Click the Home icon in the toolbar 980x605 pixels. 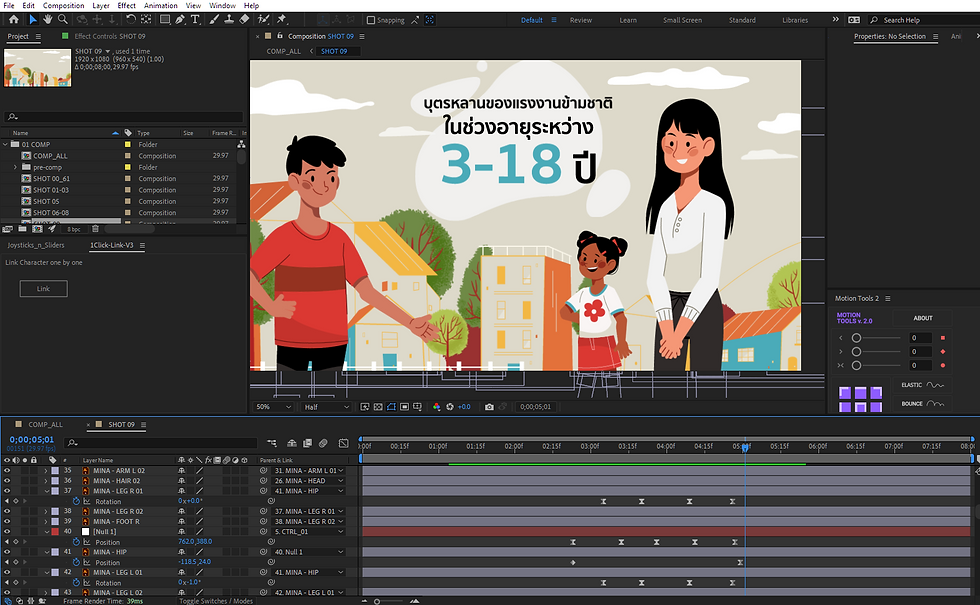[13, 19]
